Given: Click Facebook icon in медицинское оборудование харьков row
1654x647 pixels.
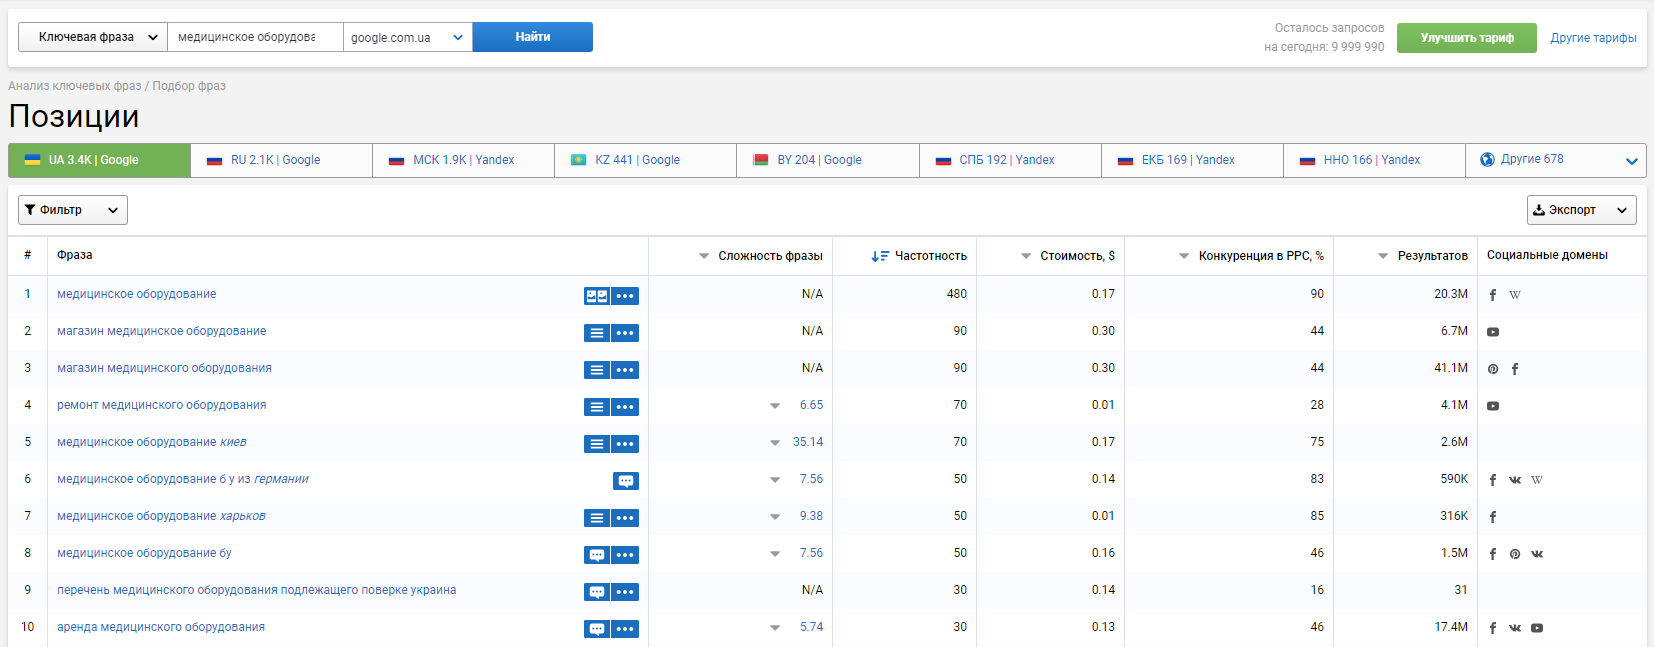Looking at the screenshot, I should [x=1493, y=517].
